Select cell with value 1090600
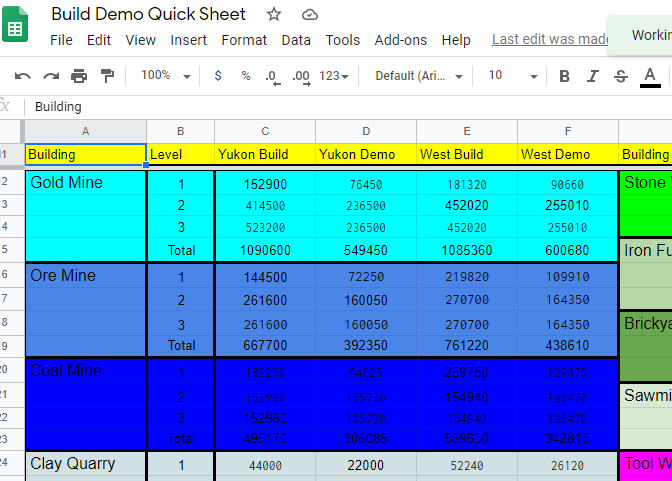Screen dimensions: 672x481 265,250
